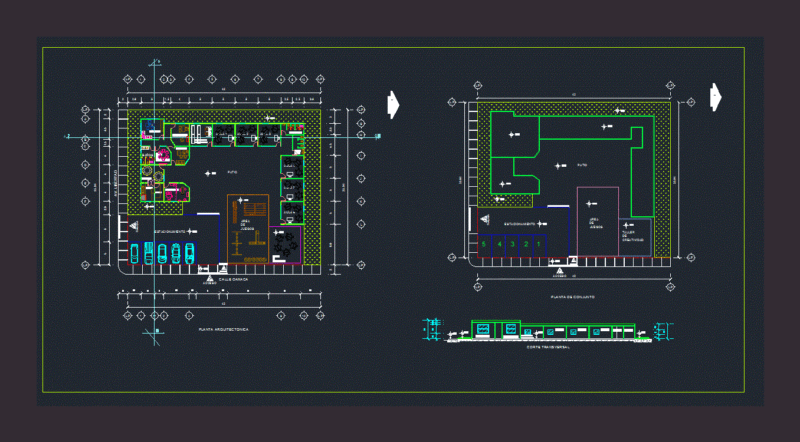This screenshot has width=800, height=442.
Task: Select the rightmost cyan car in parking row
Action: click(189, 254)
